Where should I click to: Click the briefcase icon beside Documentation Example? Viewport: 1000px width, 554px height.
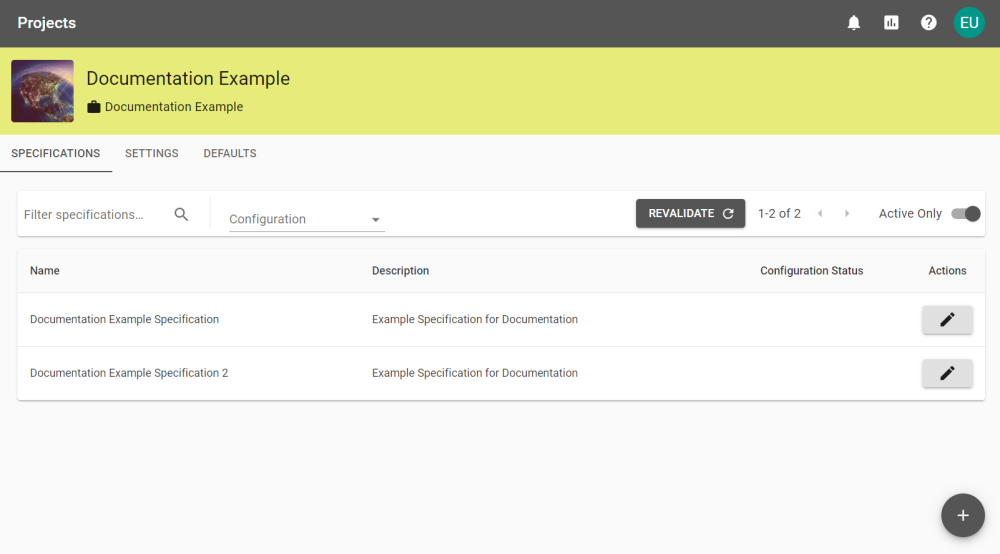[94, 106]
